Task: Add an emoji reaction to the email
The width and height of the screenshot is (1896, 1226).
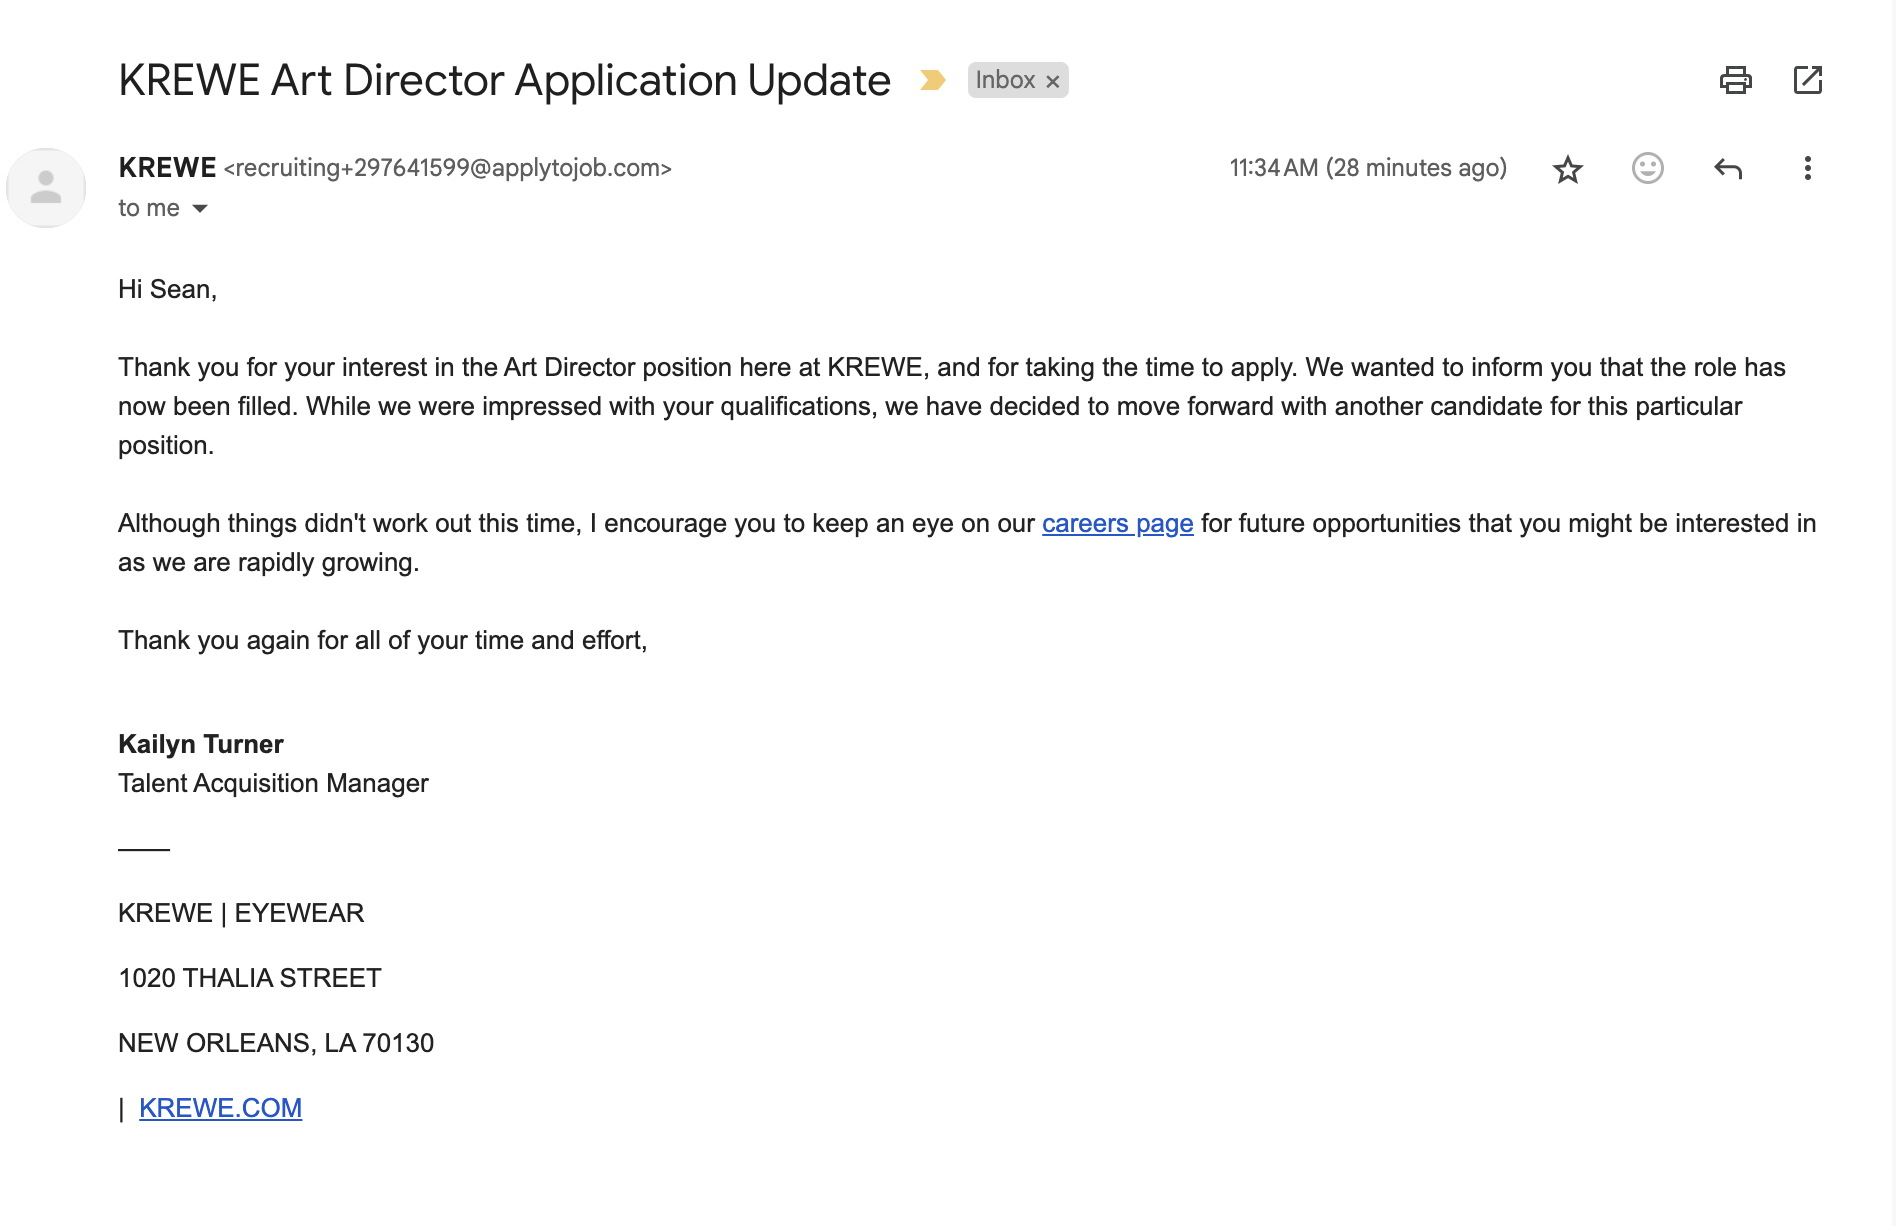Action: pos(1647,168)
